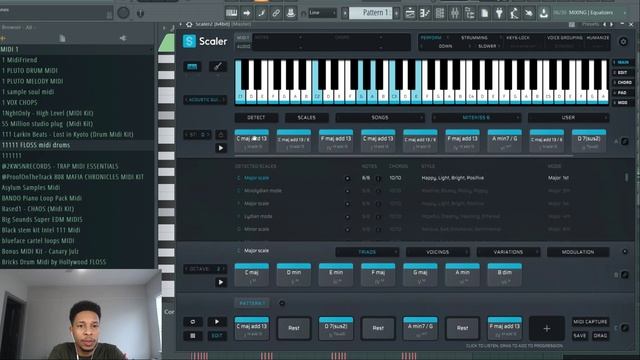
Task: Select the guitar view icon in Scaler
Action: click(x=218, y=67)
